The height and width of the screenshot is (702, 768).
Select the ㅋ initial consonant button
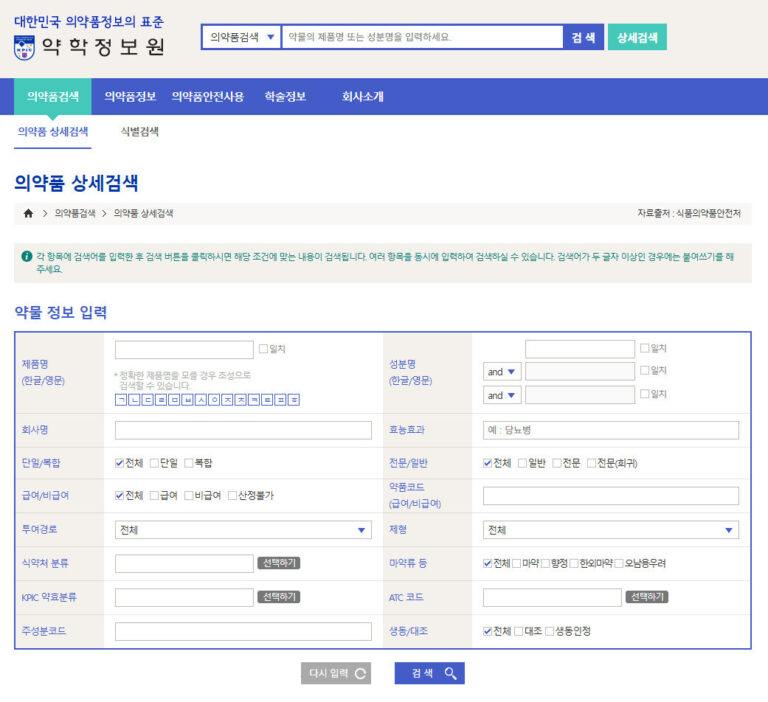254,400
